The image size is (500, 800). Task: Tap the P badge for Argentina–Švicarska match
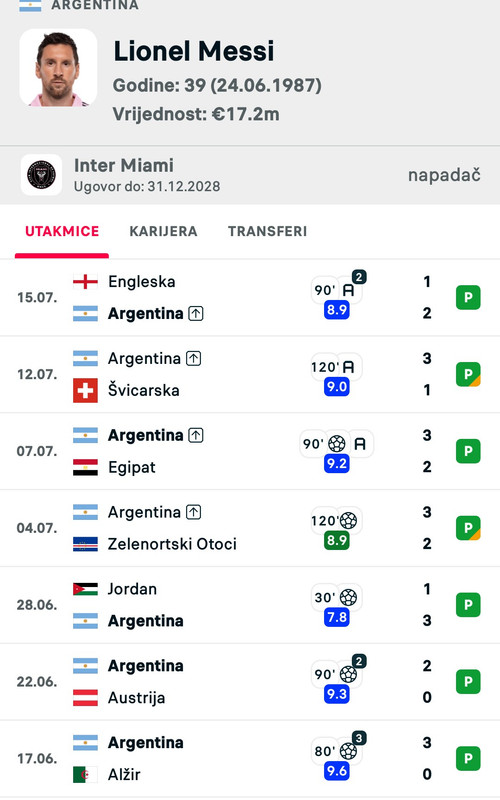coord(468,374)
